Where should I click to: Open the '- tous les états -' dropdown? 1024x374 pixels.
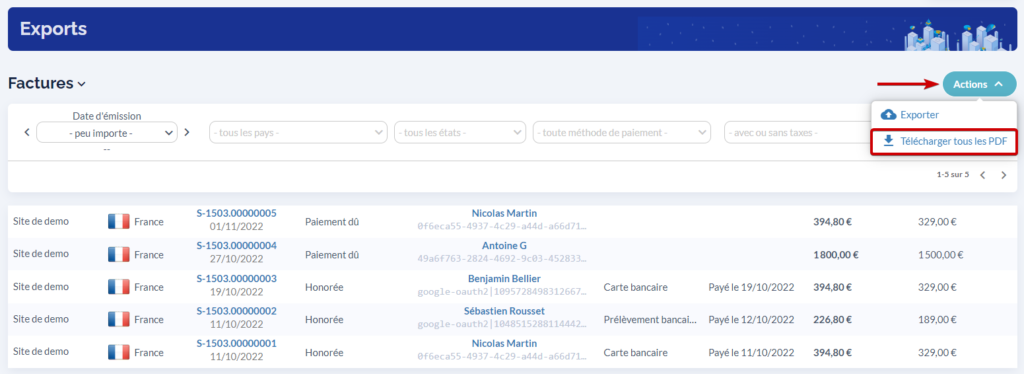460,132
